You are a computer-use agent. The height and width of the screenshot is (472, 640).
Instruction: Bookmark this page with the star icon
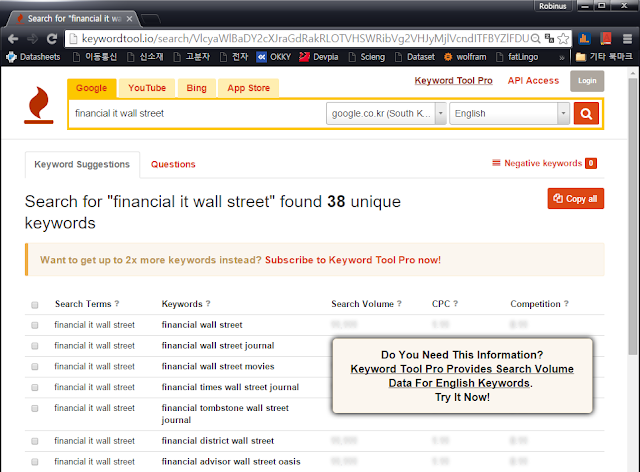[x=563, y=38]
